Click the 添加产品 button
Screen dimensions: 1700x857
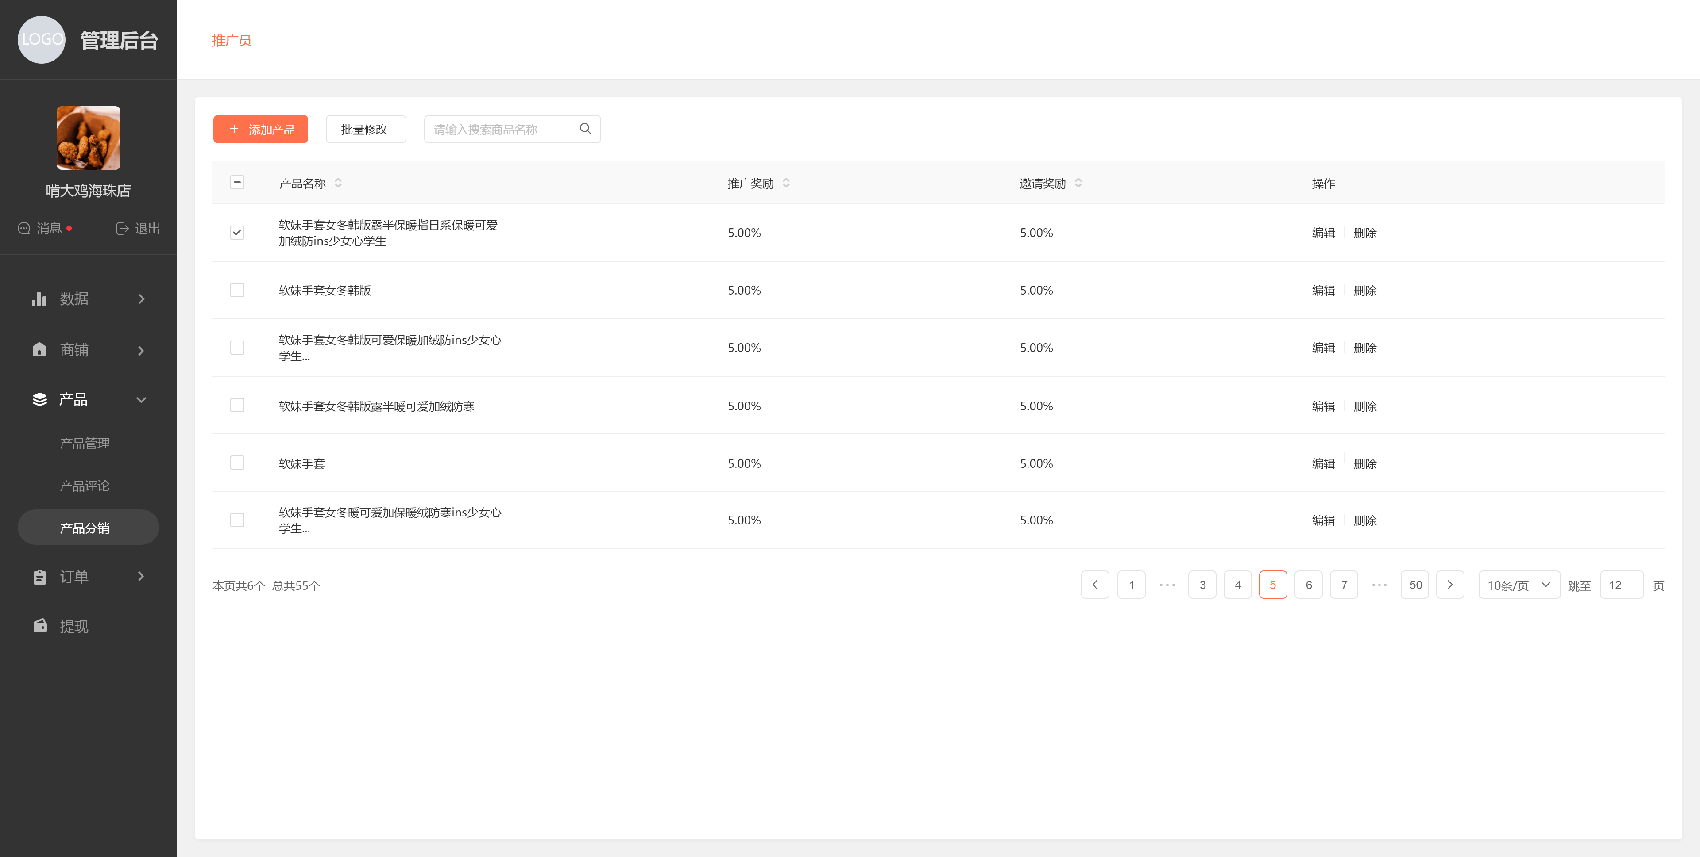(260, 129)
